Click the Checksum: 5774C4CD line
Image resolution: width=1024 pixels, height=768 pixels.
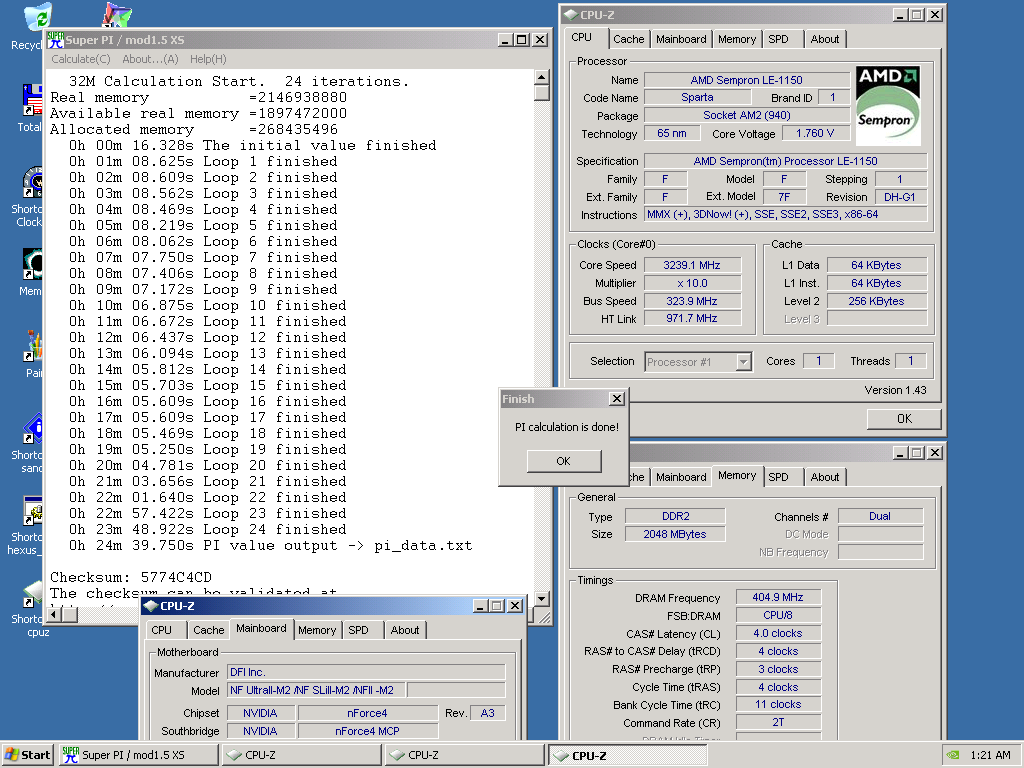(x=131, y=577)
